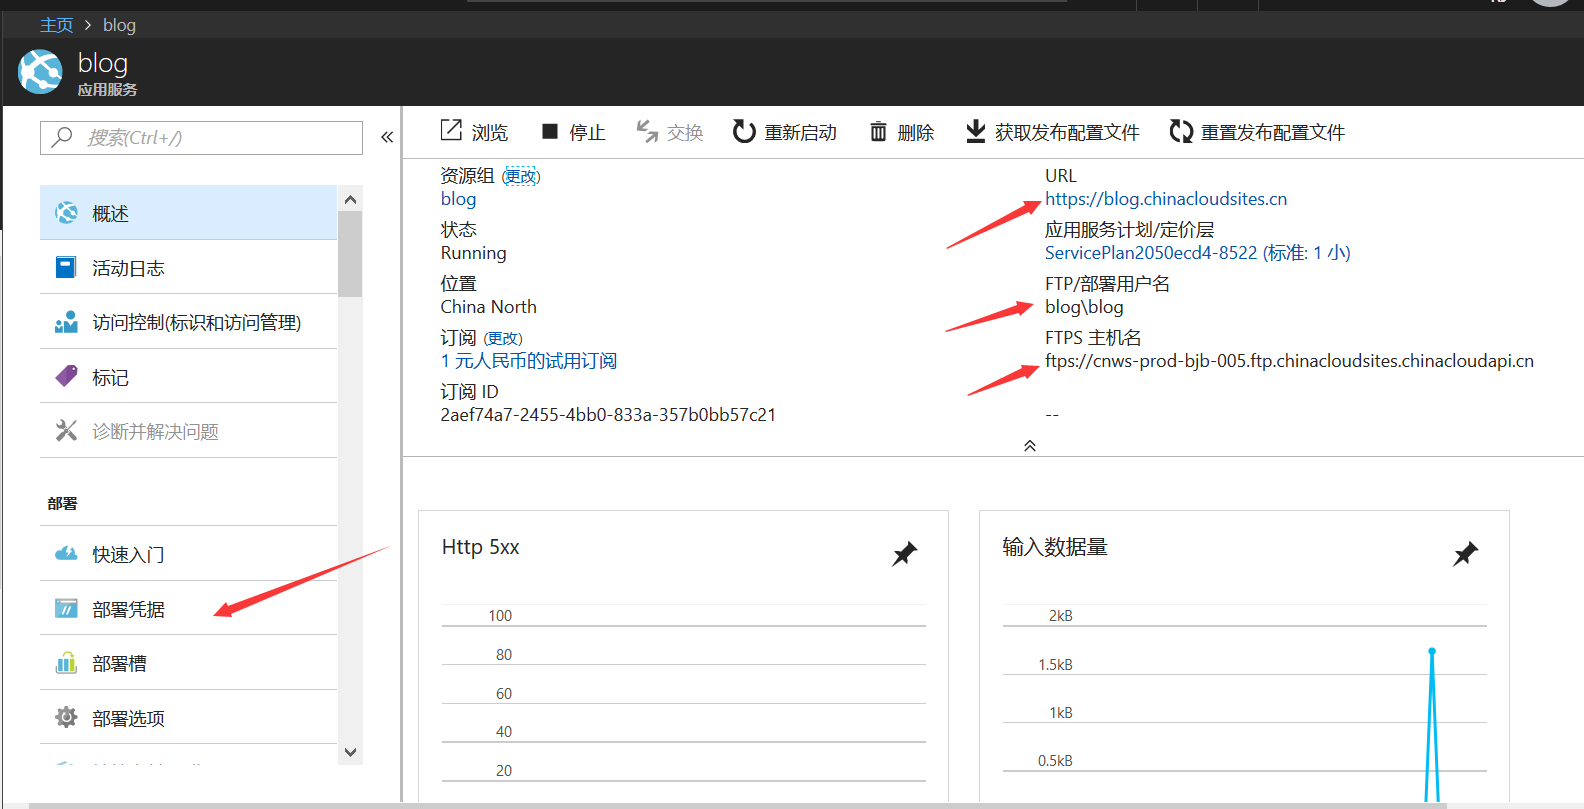Click the sidebar scrollbar thumb
This screenshot has height=809, width=1584.
click(350, 254)
